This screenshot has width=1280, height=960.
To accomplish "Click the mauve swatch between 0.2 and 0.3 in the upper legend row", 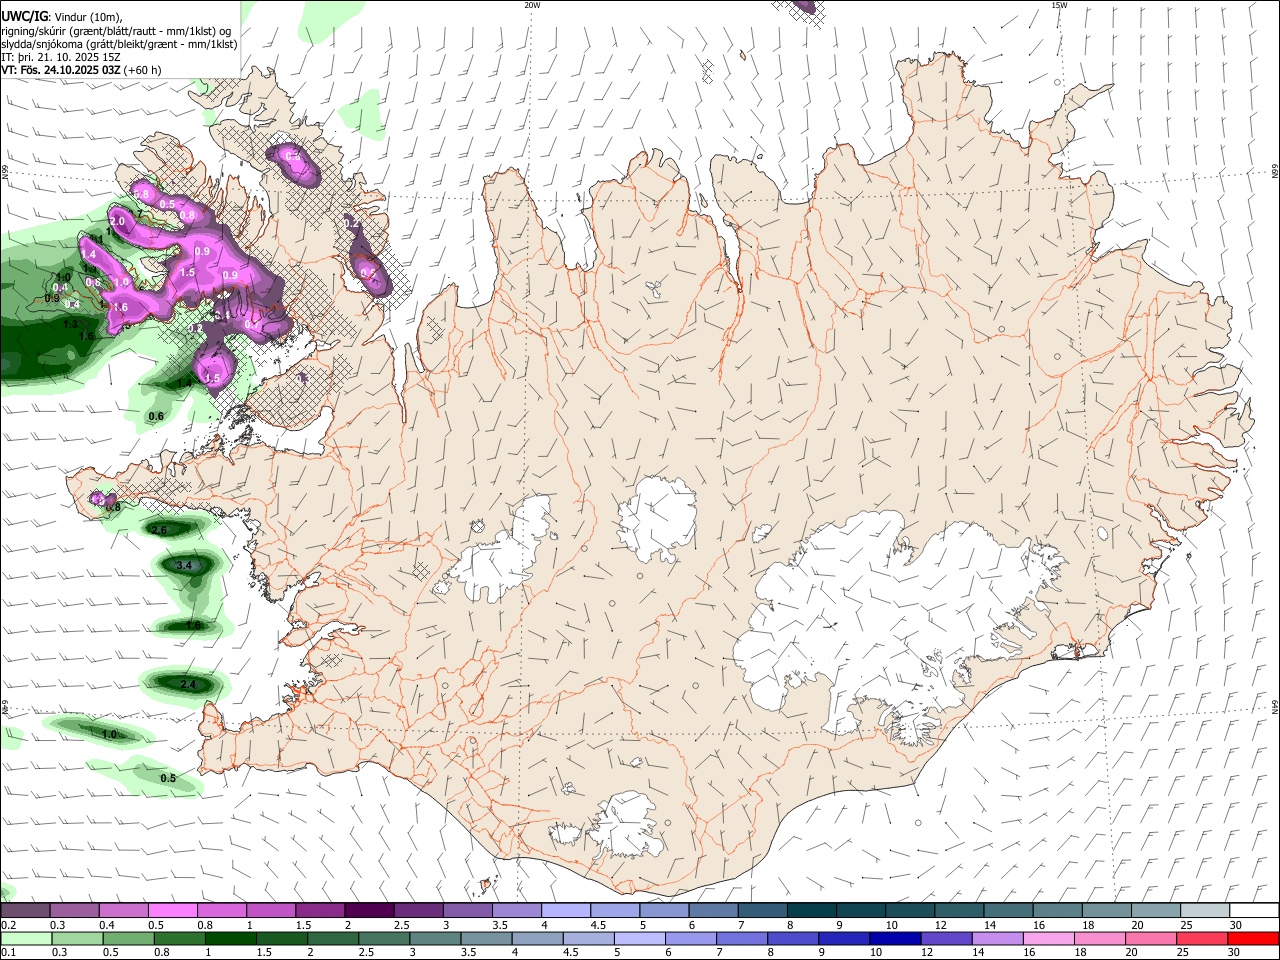I will point(26,911).
